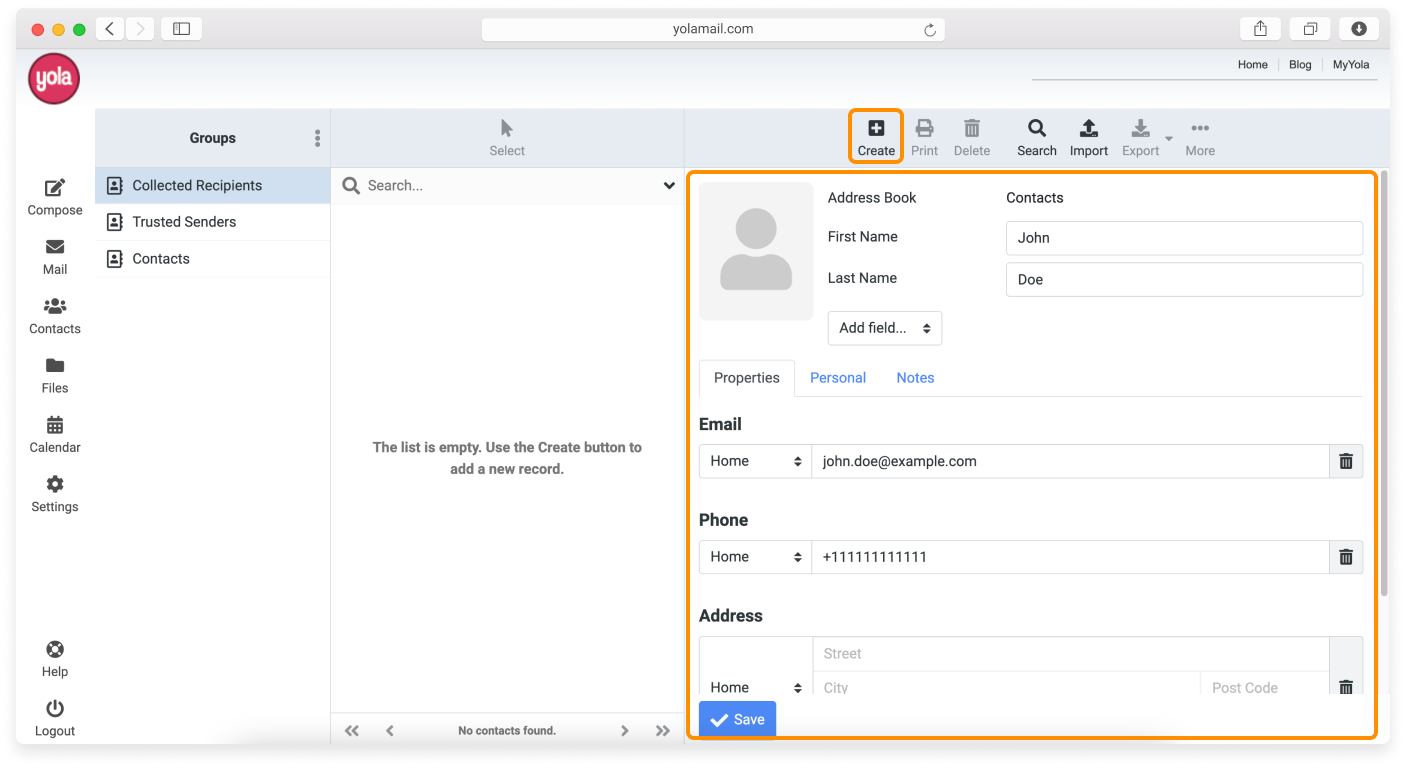The height and width of the screenshot is (768, 1406).
Task: Open the Notes tab
Action: tap(914, 377)
